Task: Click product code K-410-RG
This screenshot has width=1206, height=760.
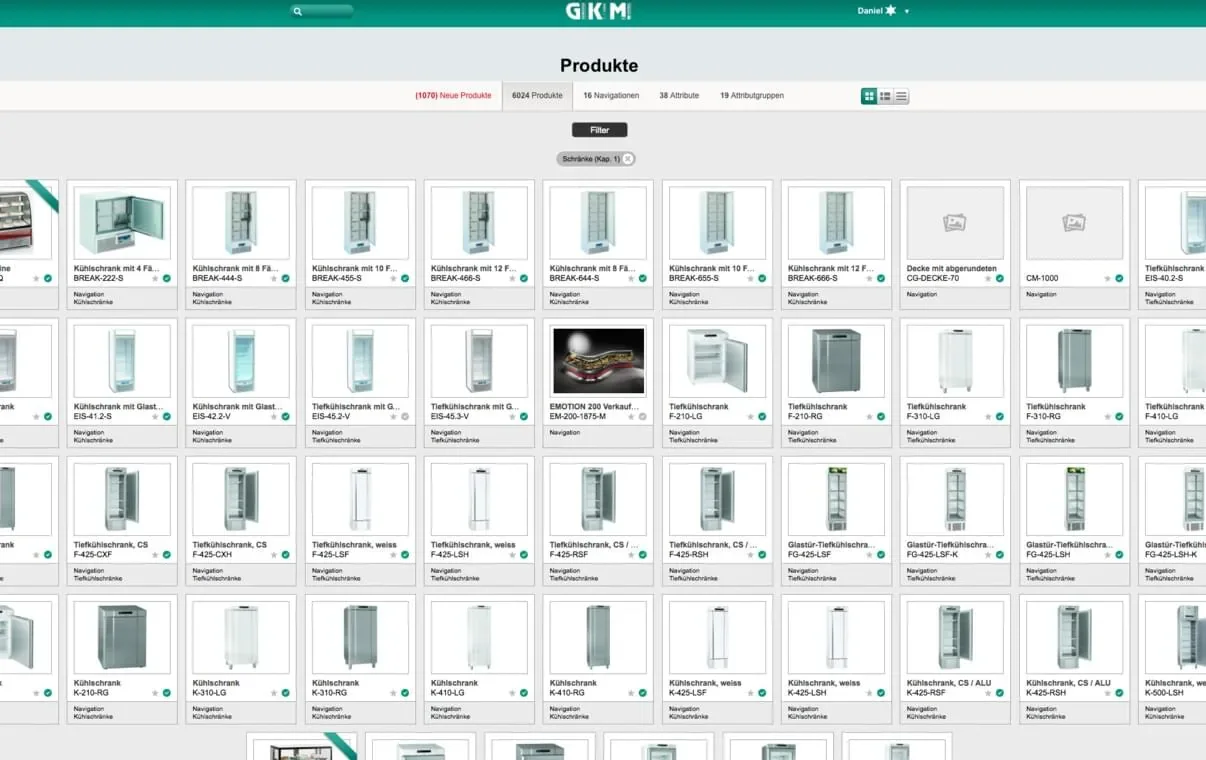Action: [567, 692]
